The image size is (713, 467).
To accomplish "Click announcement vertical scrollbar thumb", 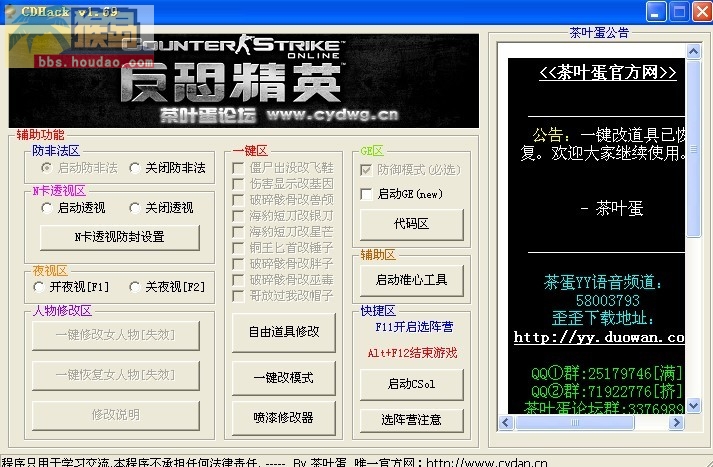I will click(693, 149).
